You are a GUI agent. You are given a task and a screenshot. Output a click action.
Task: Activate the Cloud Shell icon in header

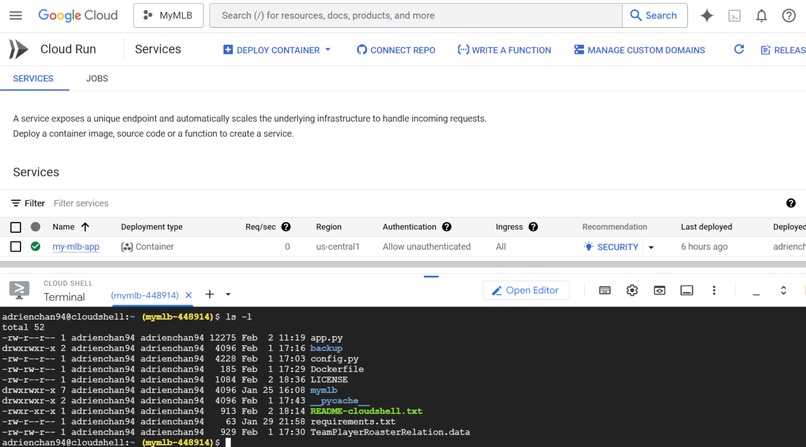tap(735, 16)
